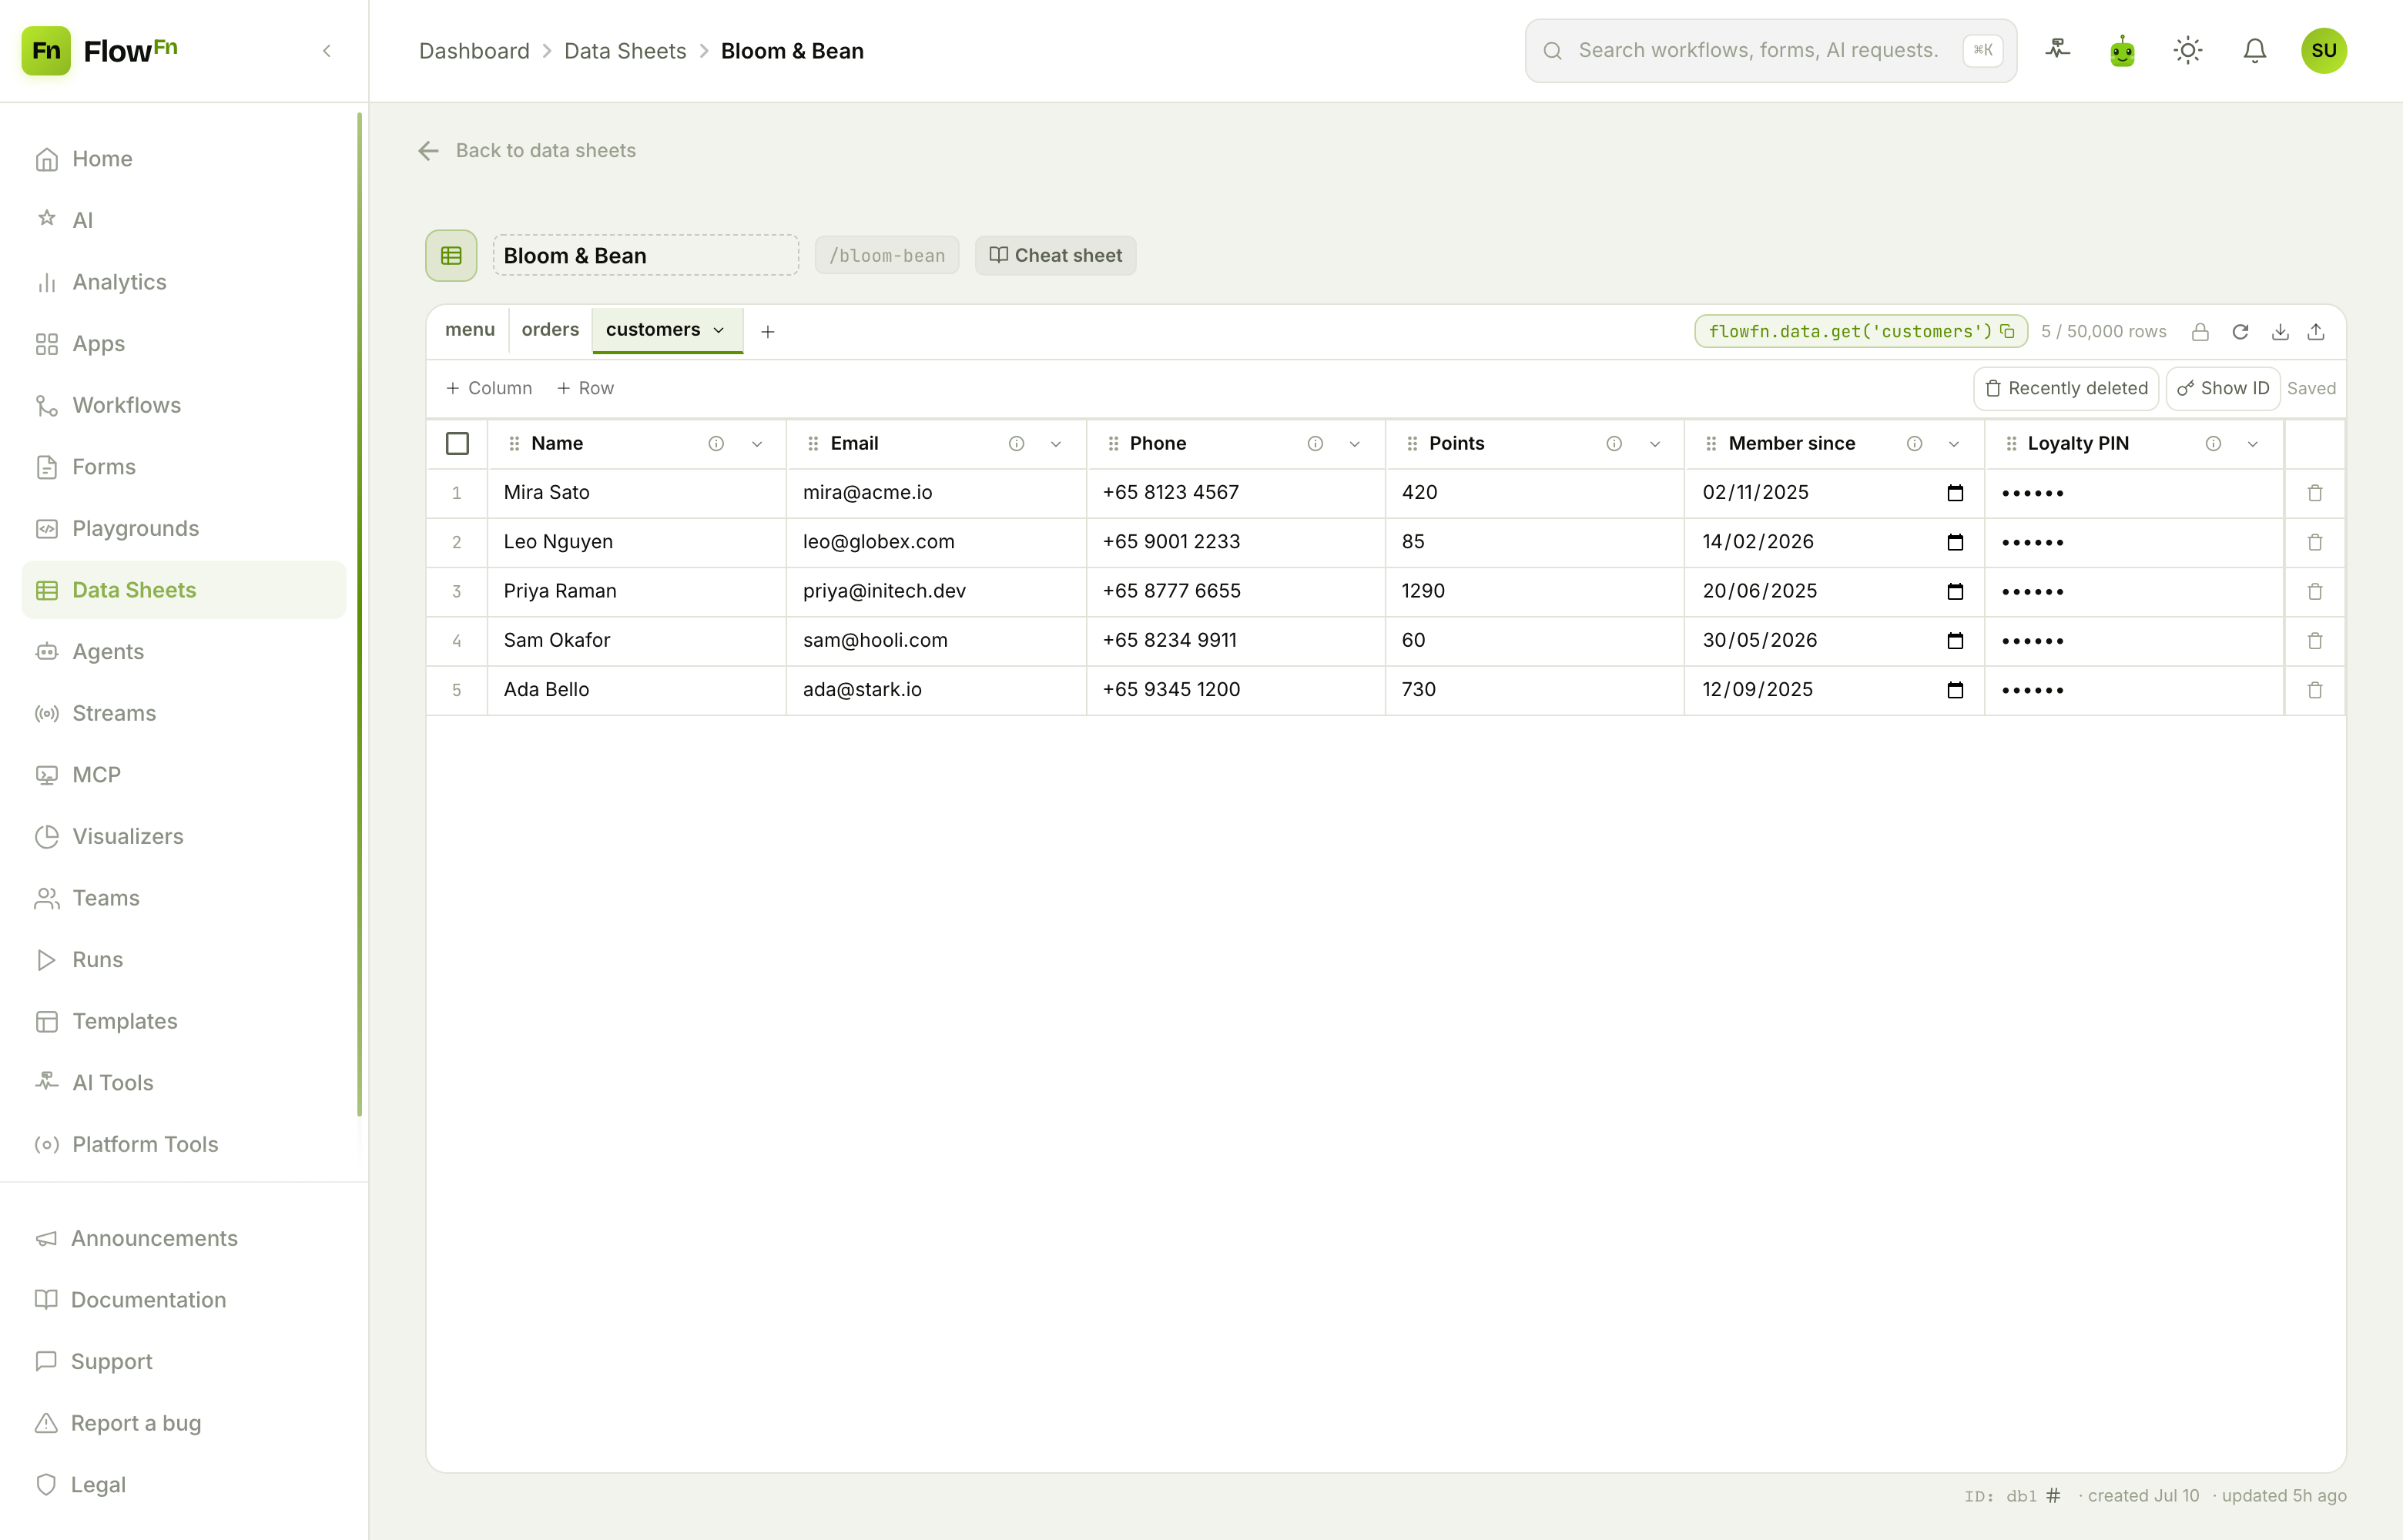
Task: Collapse the sidebar with the chevron
Action: coord(326,51)
